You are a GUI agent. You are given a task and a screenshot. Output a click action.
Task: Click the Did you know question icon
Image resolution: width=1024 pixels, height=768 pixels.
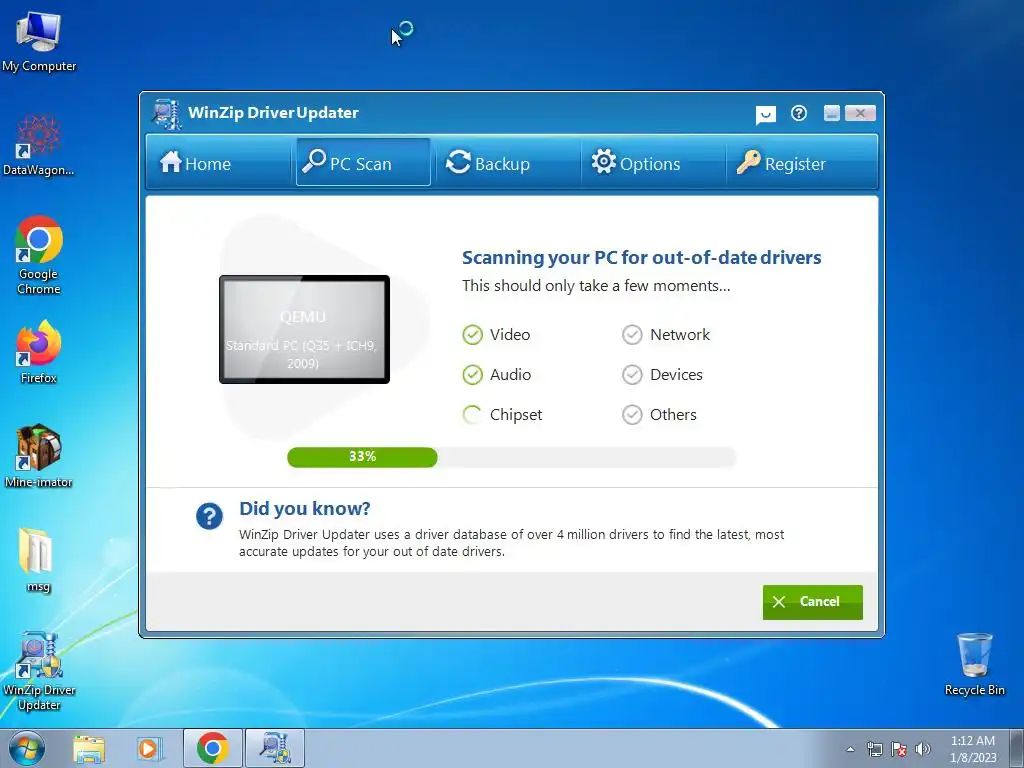pyautogui.click(x=209, y=517)
